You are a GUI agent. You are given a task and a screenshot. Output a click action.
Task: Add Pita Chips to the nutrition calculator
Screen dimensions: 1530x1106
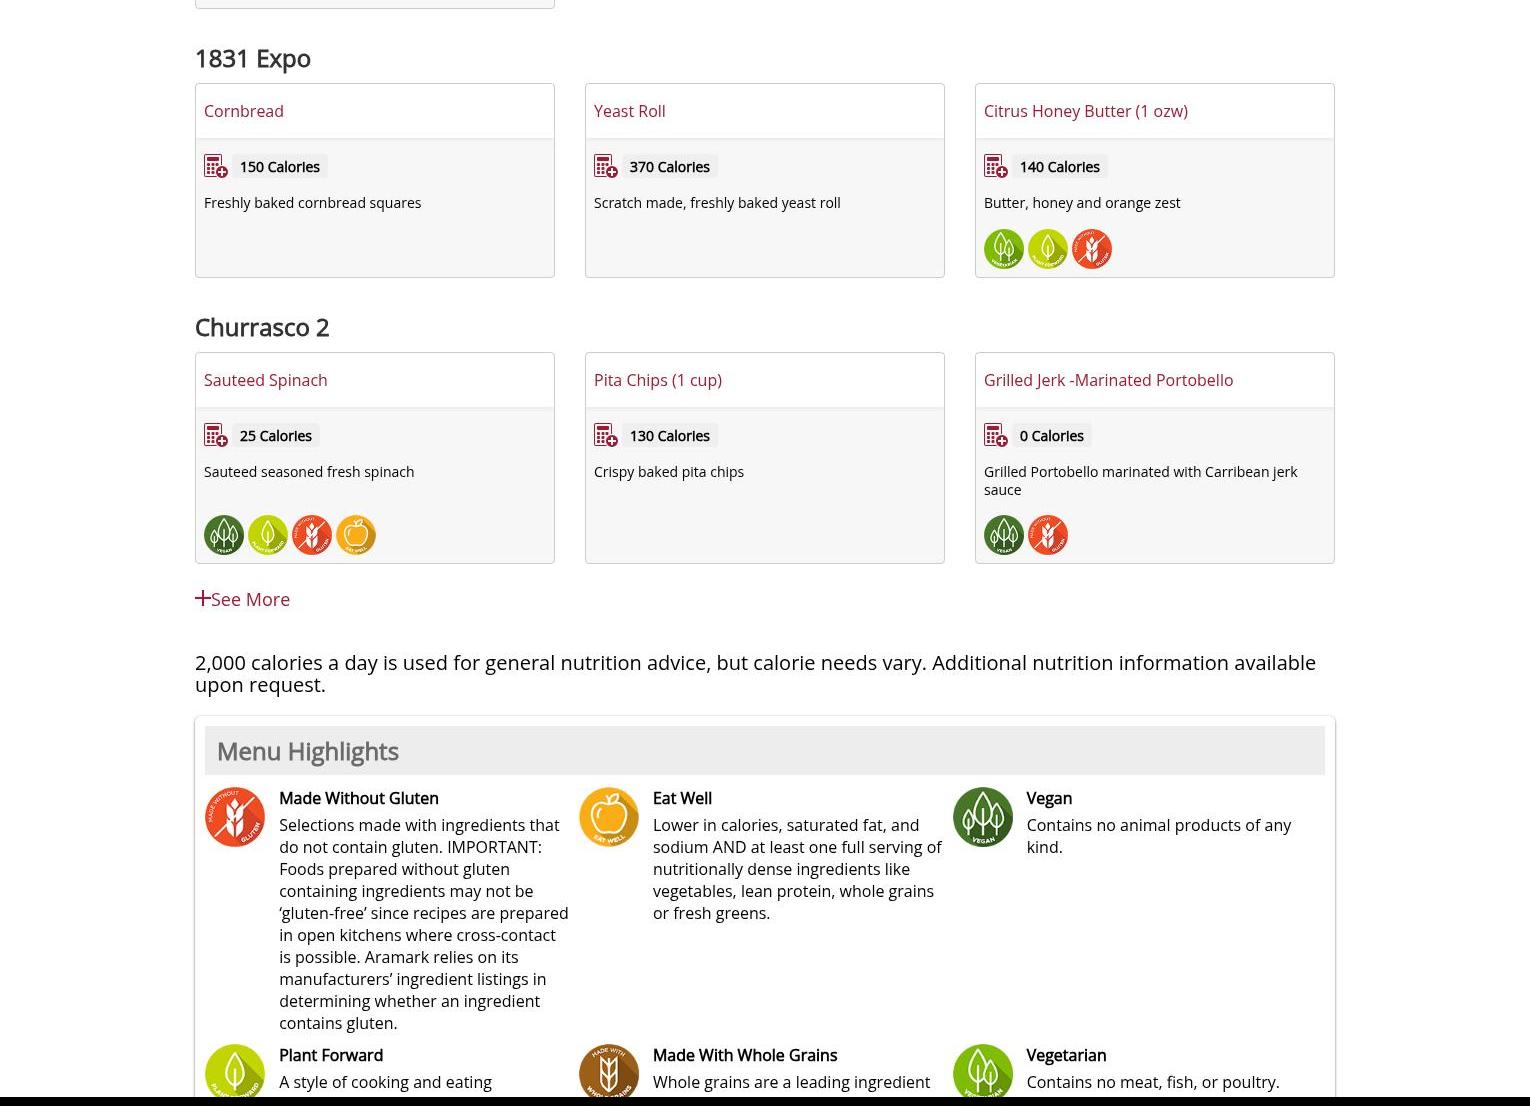click(605, 435)
